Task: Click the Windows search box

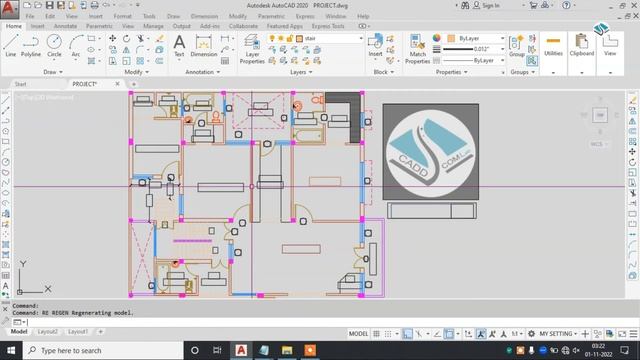Action: coord(103,351)
